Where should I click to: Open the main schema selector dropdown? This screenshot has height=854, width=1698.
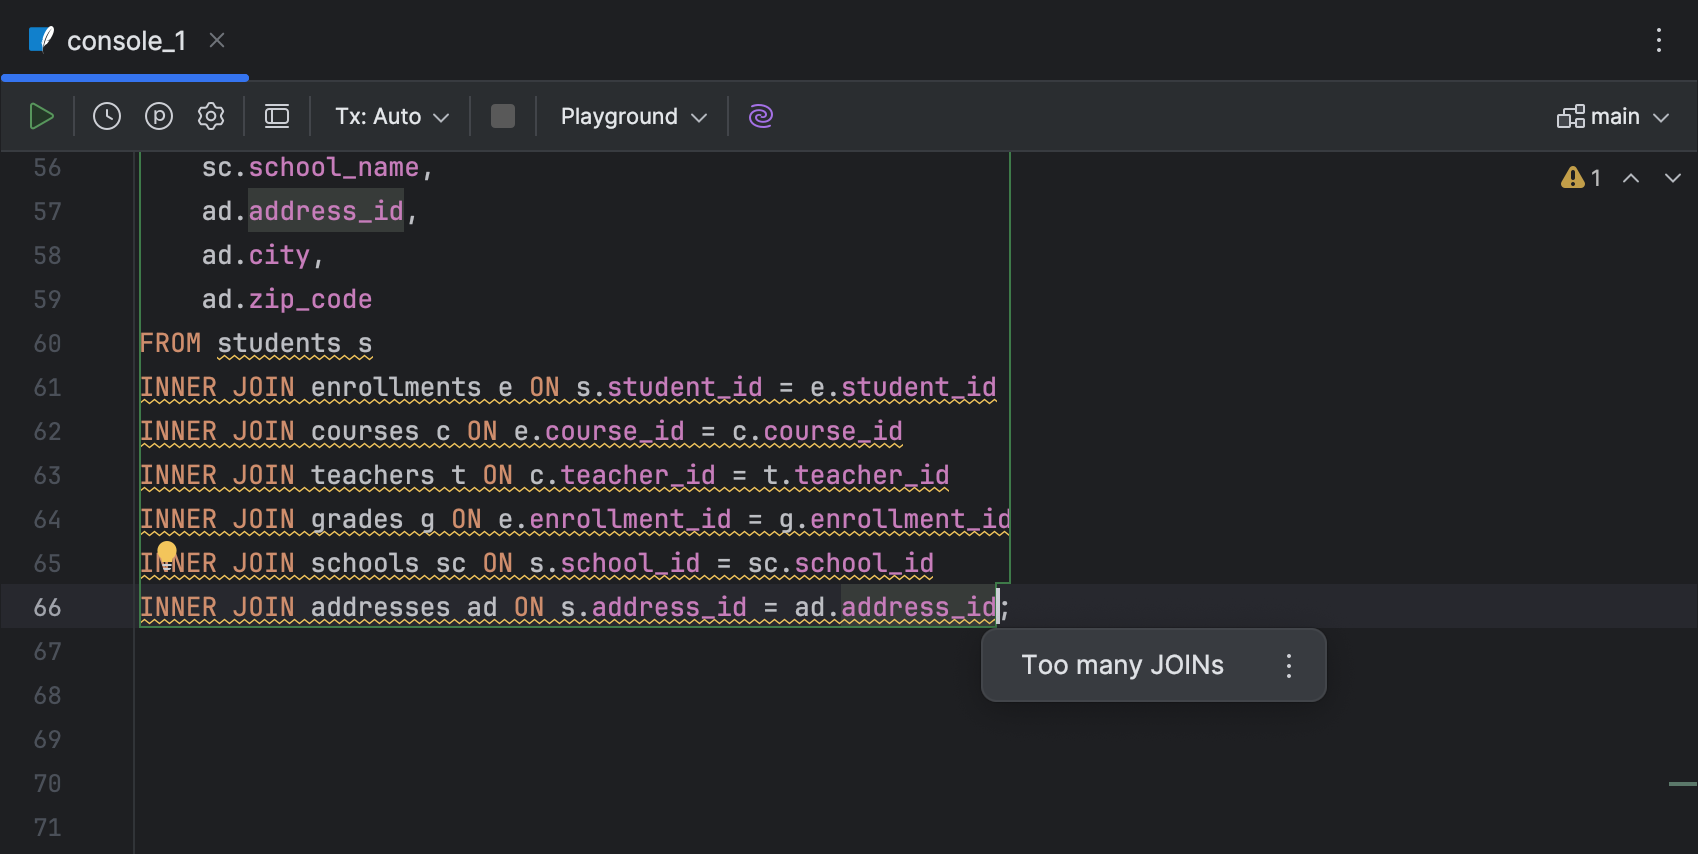(x=1612, y=116)
